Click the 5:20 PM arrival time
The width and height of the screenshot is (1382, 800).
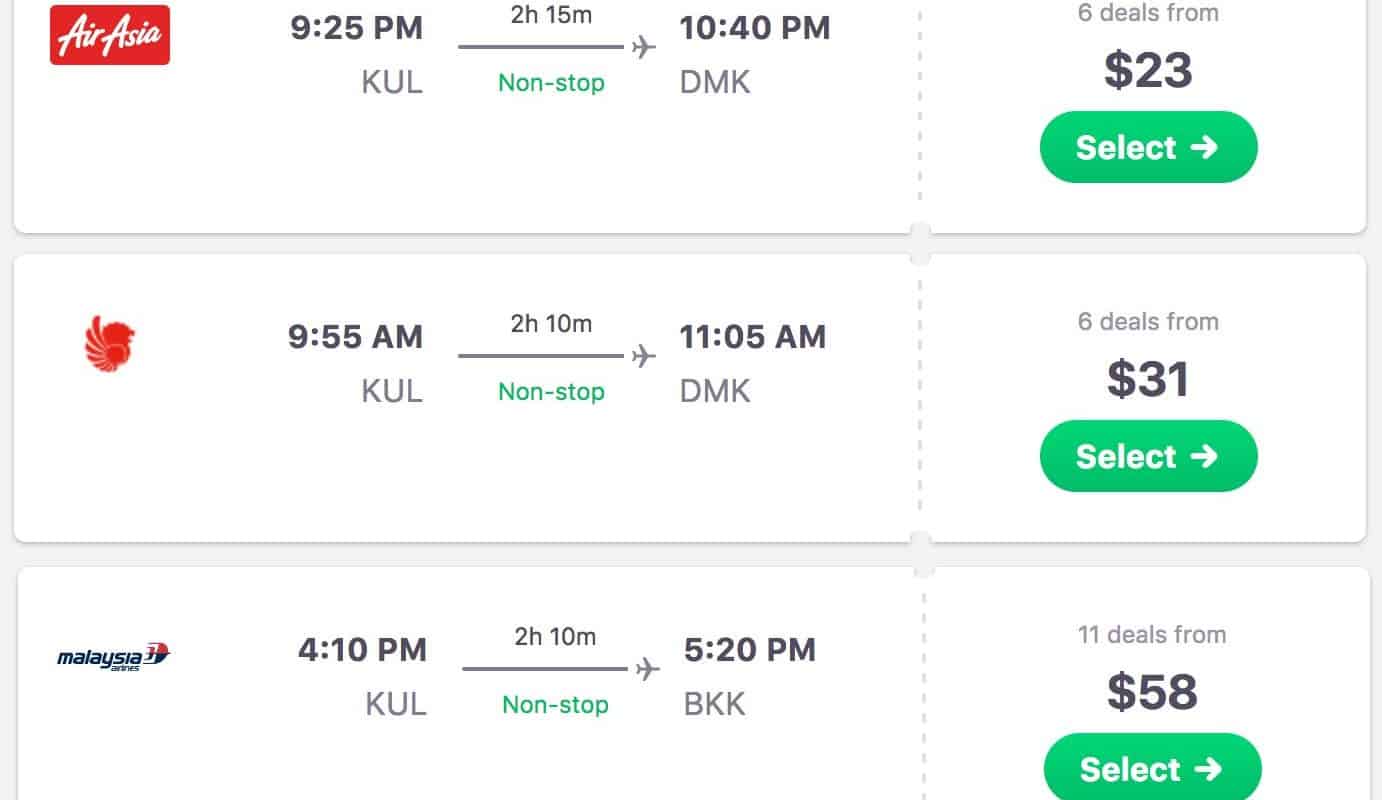[750, 650]
